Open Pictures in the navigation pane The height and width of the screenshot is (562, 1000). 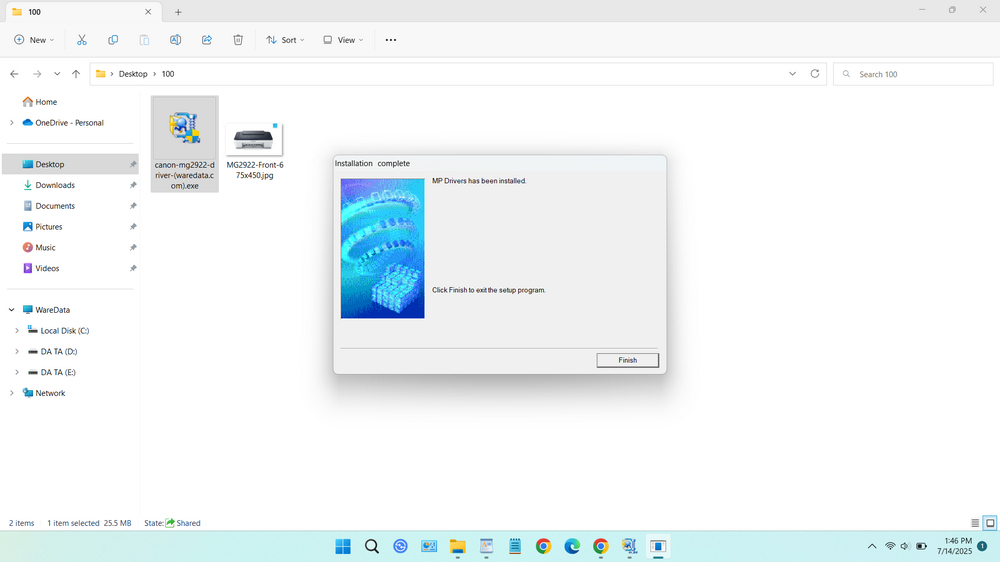[x=48, y=226]
